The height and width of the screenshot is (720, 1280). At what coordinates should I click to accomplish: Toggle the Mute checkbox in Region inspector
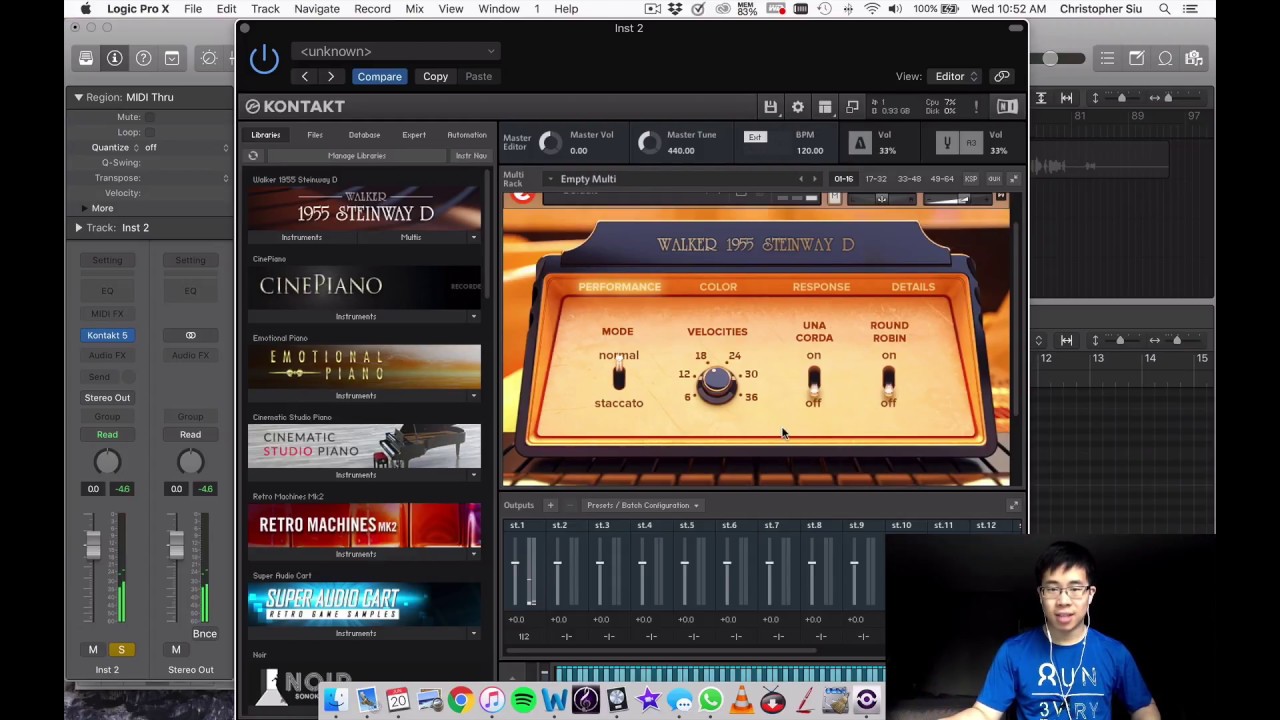click(x=150, y=117)
